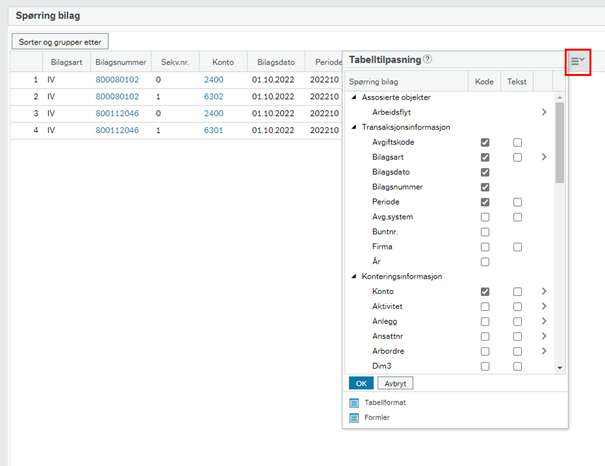Expand the Konto chevron arrow

[x=544, y=291]
